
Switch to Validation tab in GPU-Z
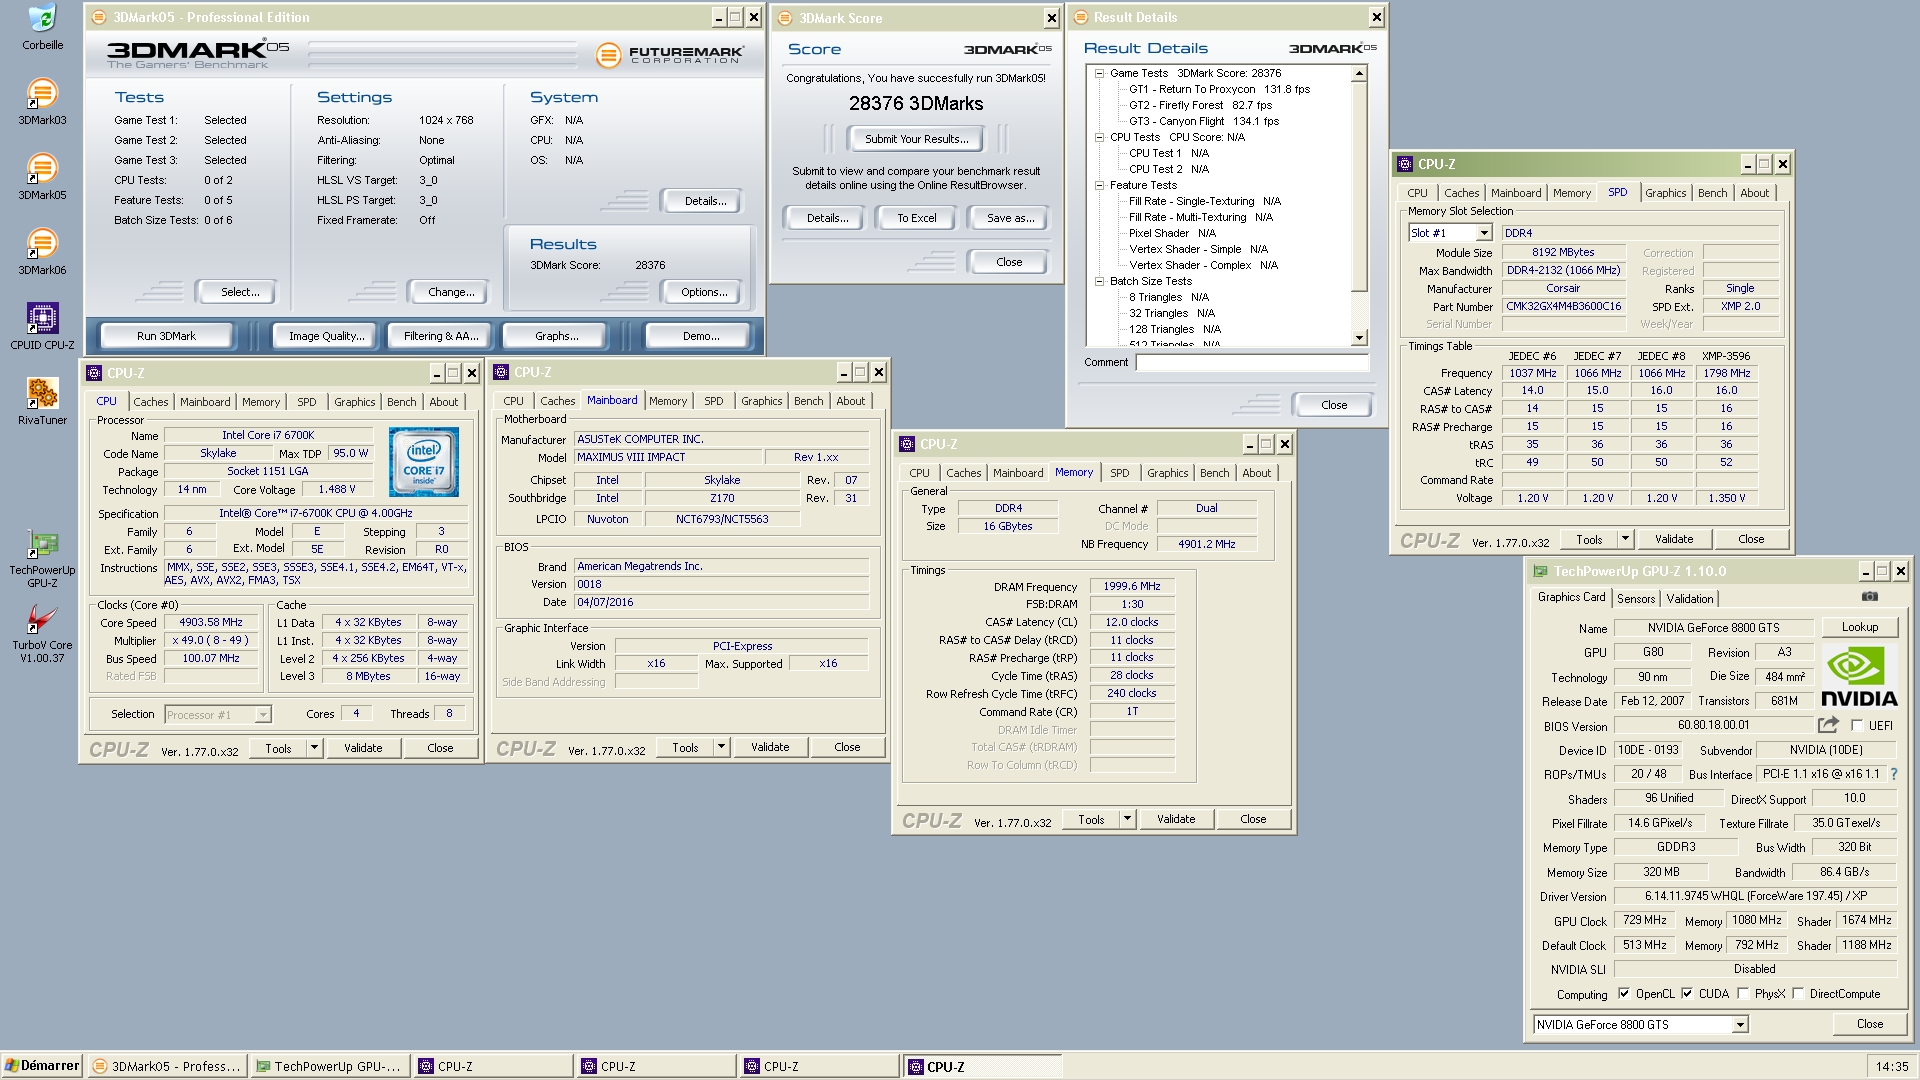(x=1689, y=599)
